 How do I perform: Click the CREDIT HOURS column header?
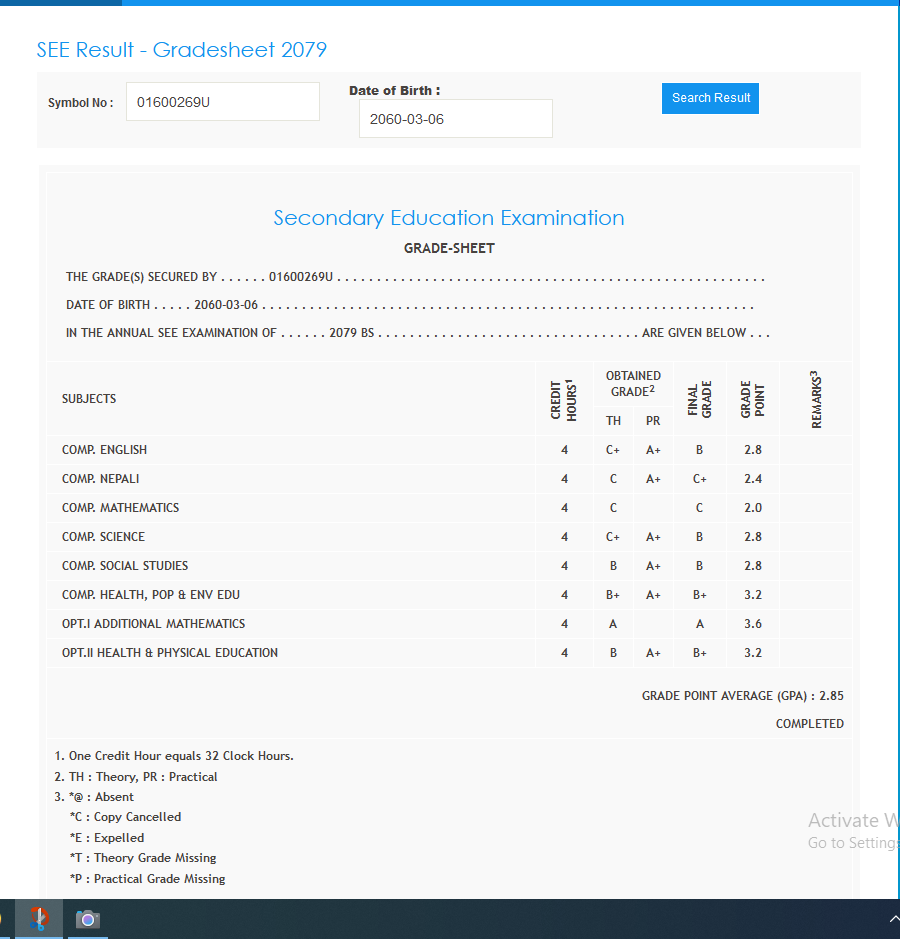564,399
